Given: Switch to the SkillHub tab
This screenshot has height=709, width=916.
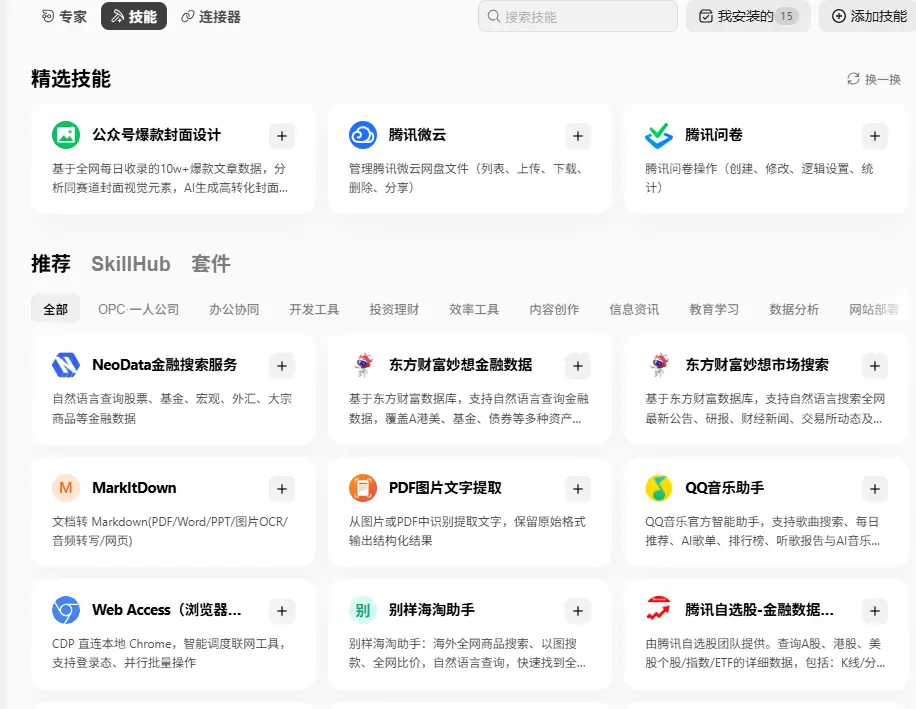Looking at the screenshot, I should (x=131, y=264).
